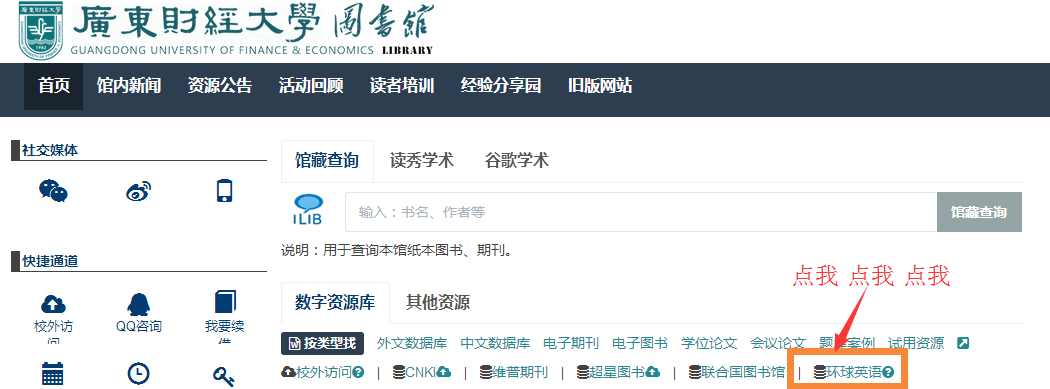1050x389 pixels.
Task: Focus the book title search input field
Action: [x=641, y=212]
